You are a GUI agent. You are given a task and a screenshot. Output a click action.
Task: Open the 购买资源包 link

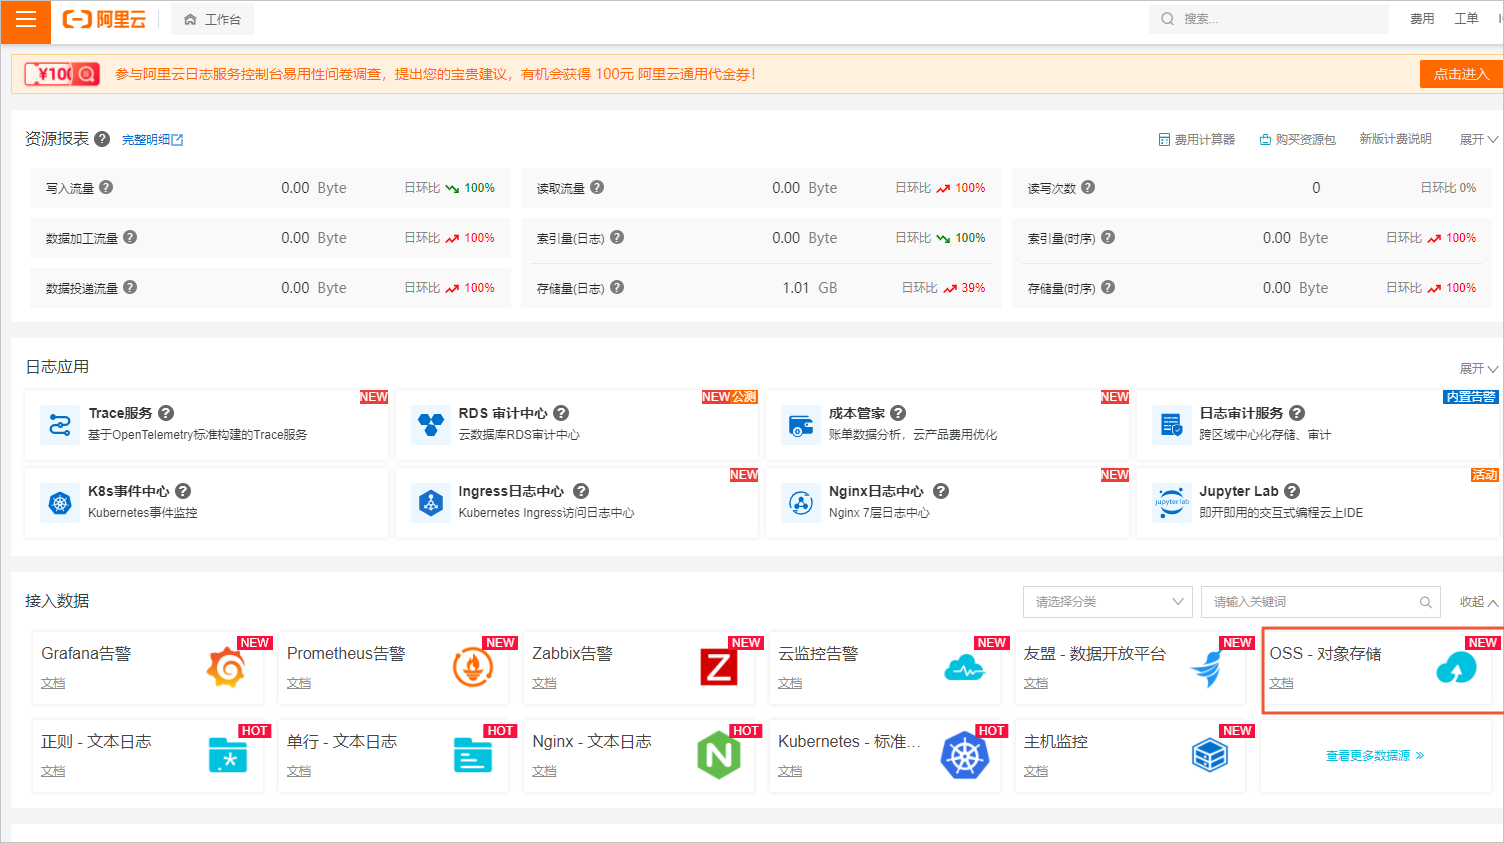pyautogui.click(x=1298, y=139)
